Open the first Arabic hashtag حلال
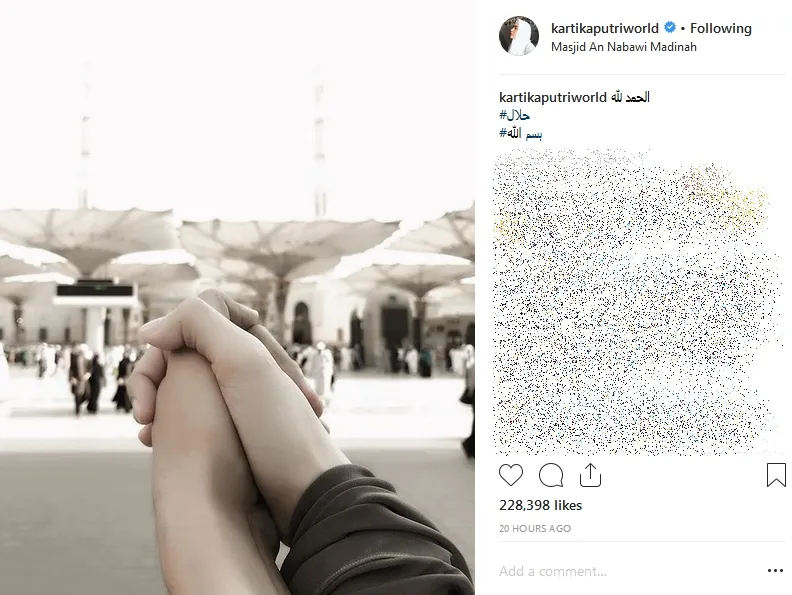 pos(515,115)
